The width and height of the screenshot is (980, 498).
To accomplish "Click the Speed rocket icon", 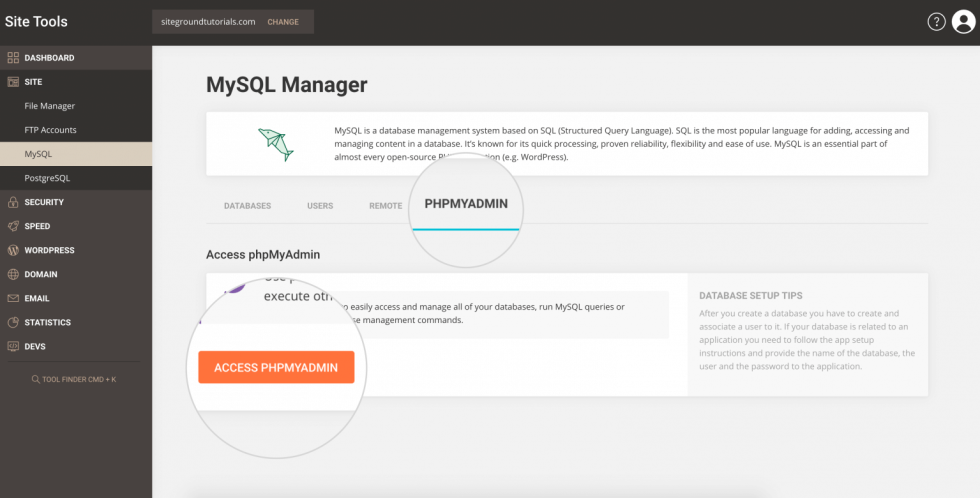I will (13, 226).
